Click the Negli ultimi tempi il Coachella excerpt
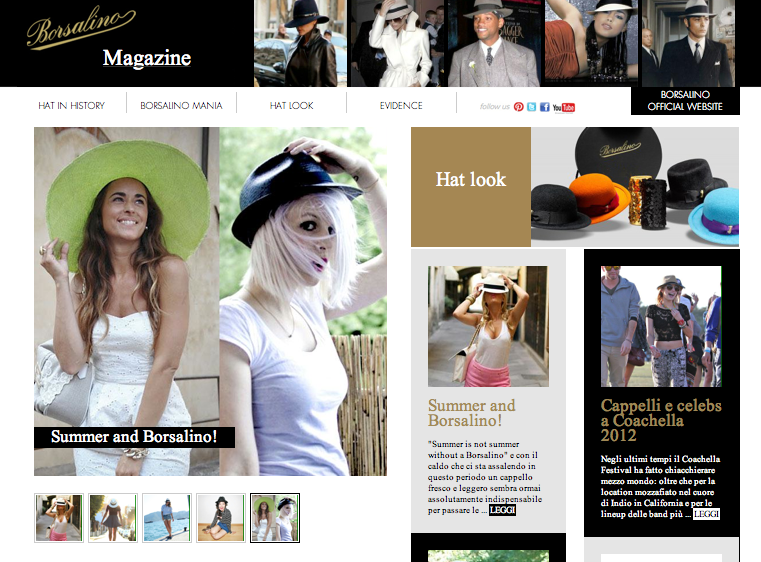761x562 pixels. (660, 486)
